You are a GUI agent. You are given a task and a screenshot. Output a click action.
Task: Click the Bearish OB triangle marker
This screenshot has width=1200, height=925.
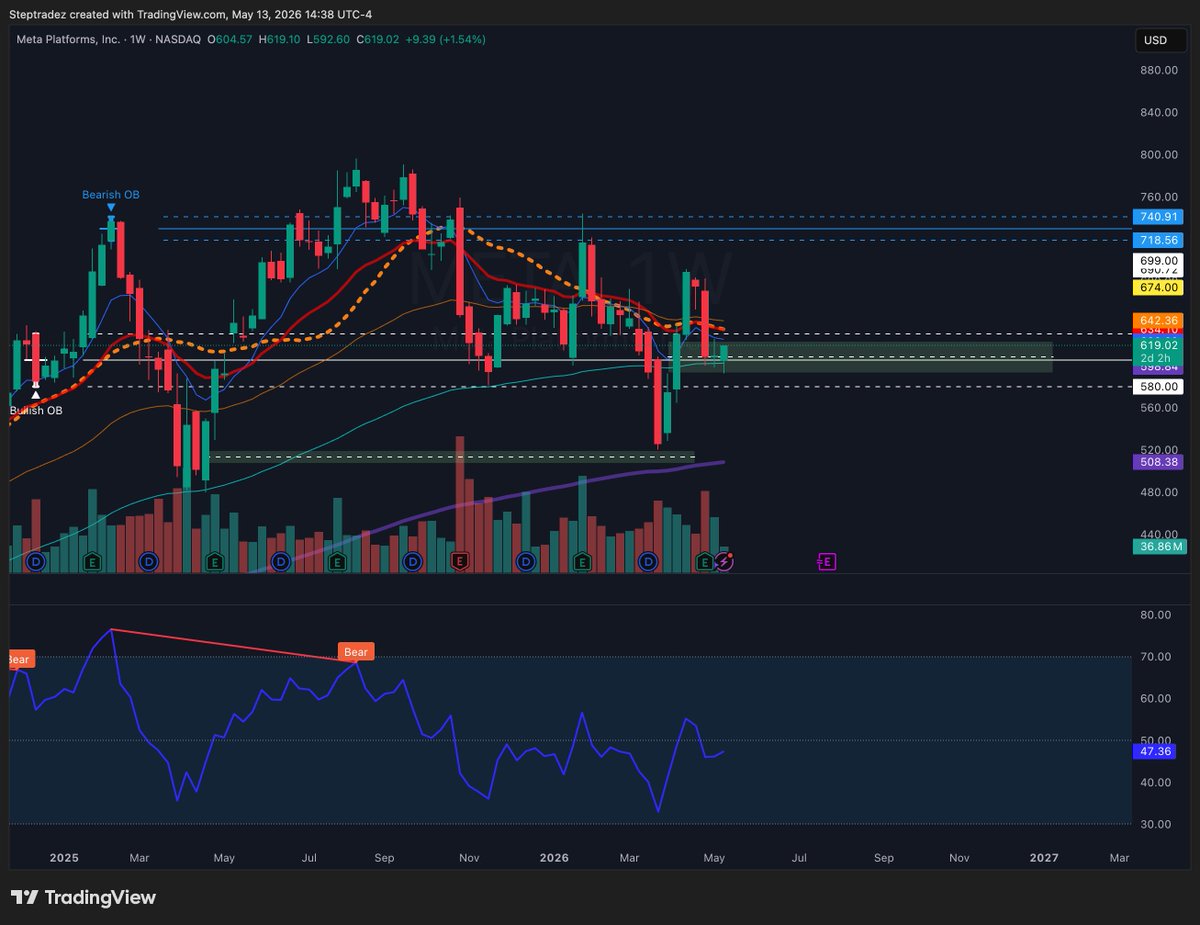(x=110, y=207)
